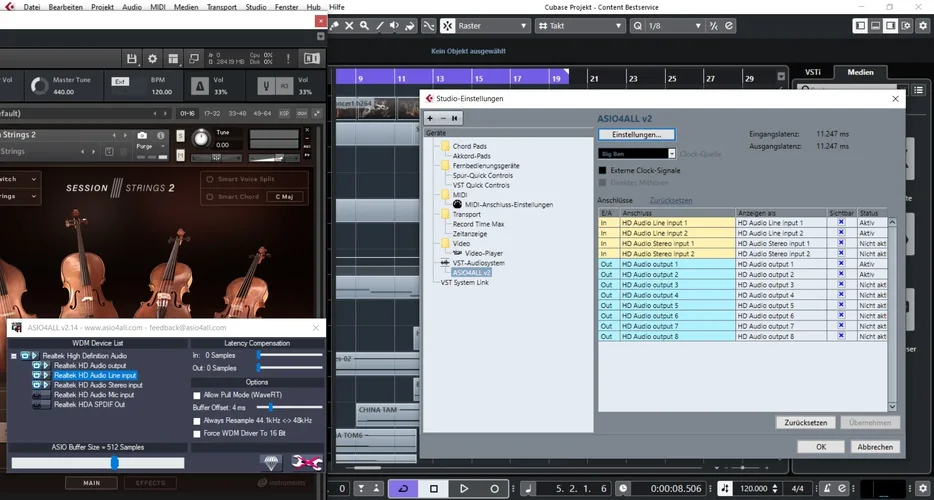Toggle the Externe Clock-Signale checkbox
This screenshot has height=500, width=934.
click(602, 170)
